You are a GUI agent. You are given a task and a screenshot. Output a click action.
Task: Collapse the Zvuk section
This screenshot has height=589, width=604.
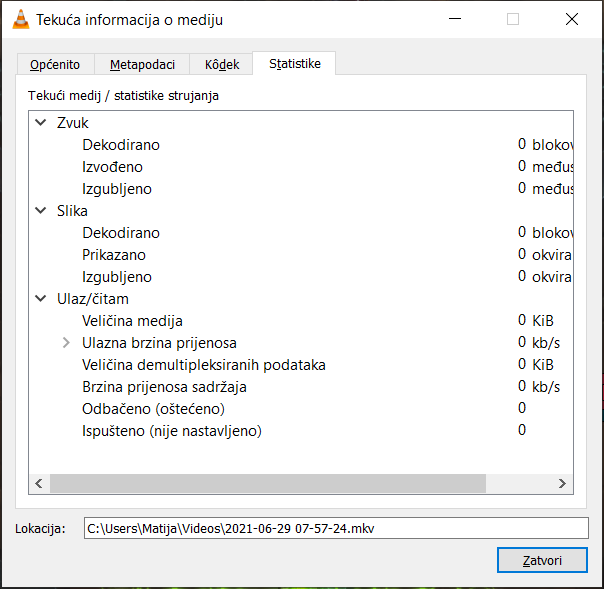[x=41, y=123]
